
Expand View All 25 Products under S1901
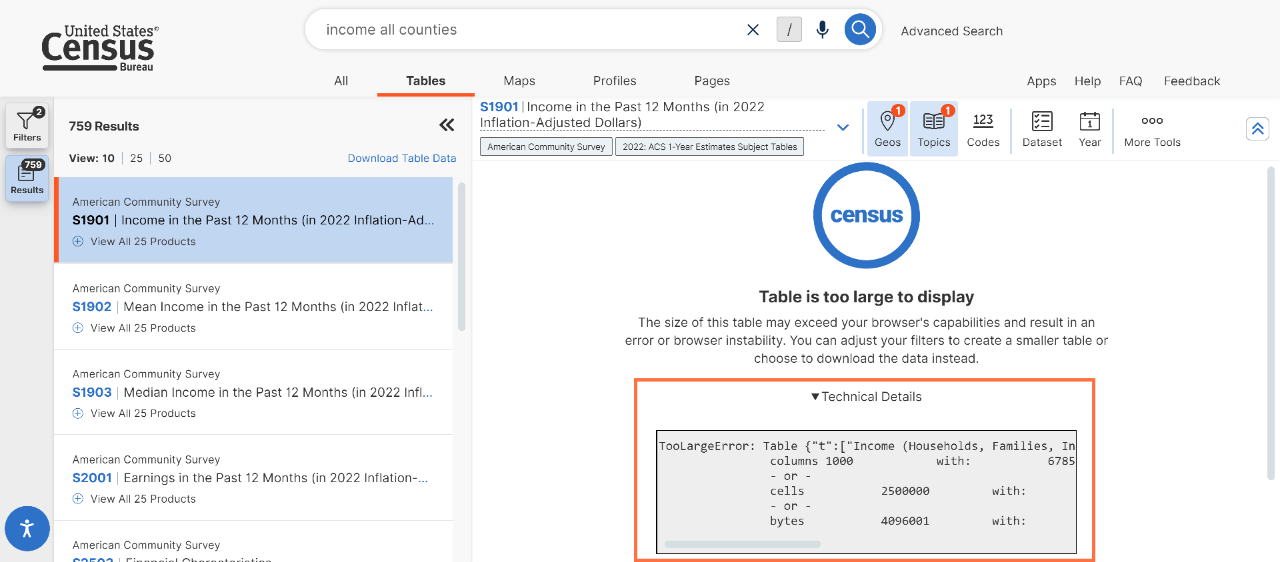tap(134, 241)
